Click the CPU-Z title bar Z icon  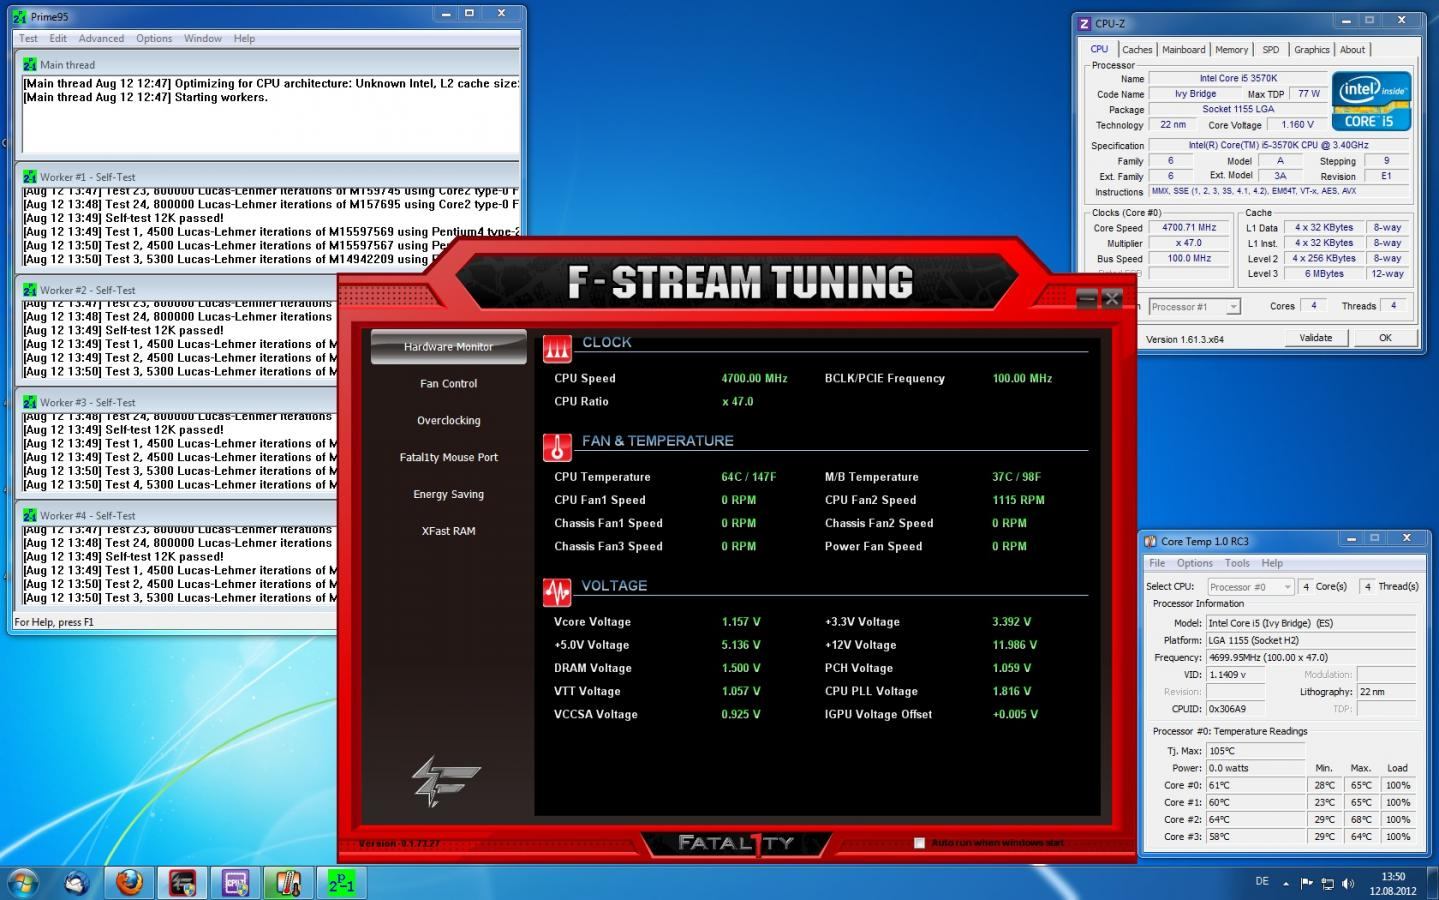click(x=1084, y=23)
